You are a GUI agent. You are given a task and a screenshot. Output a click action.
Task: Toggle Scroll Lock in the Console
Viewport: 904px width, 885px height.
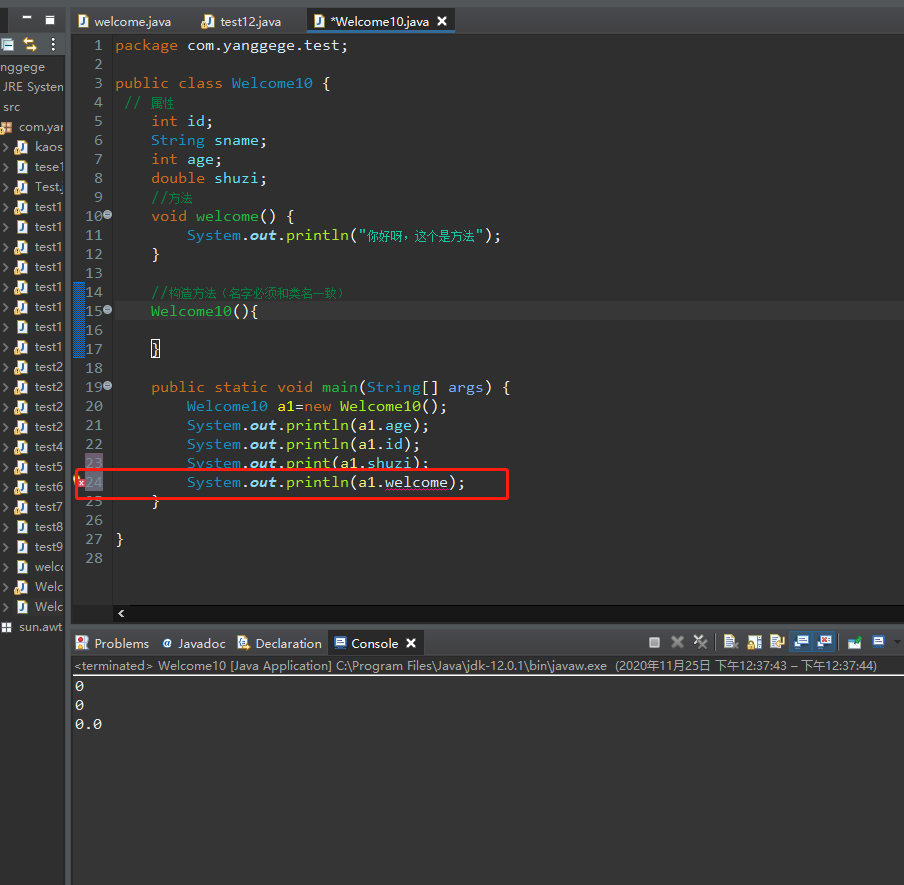click(x=754, y=642)
